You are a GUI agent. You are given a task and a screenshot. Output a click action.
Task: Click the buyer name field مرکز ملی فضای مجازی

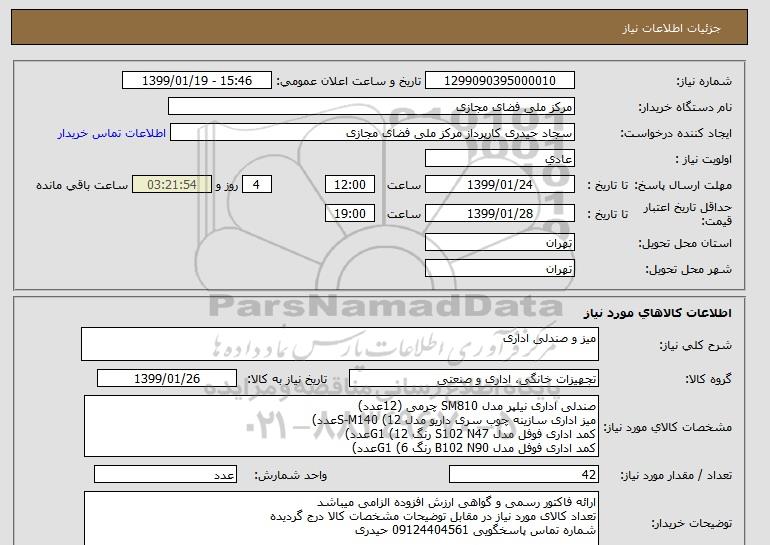[x=371, y=106]
